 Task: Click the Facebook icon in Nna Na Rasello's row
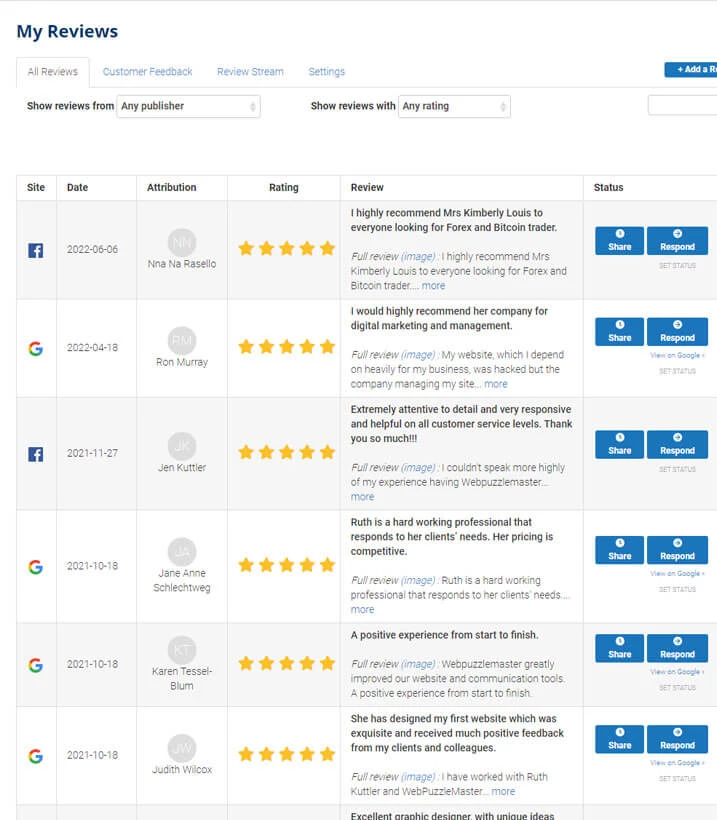pos(36,250)
